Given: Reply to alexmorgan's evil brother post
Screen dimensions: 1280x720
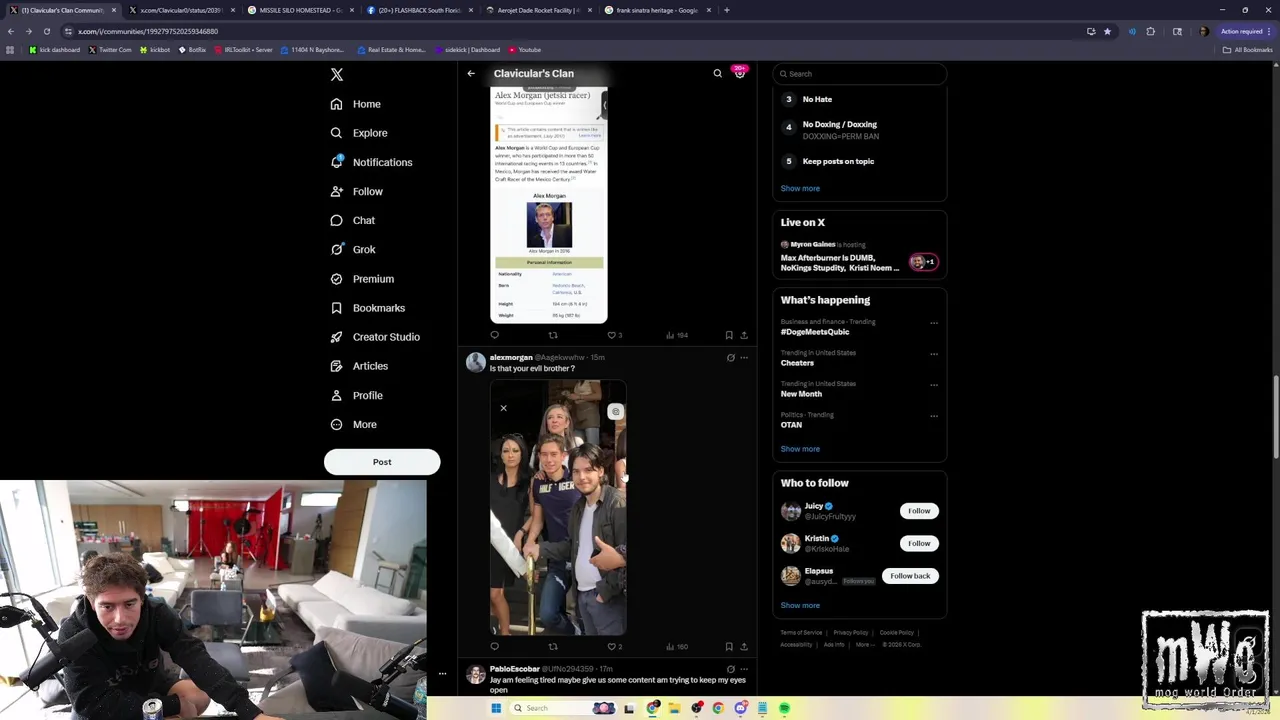Looking at the screenshot, I should click(x=494, y=646).
